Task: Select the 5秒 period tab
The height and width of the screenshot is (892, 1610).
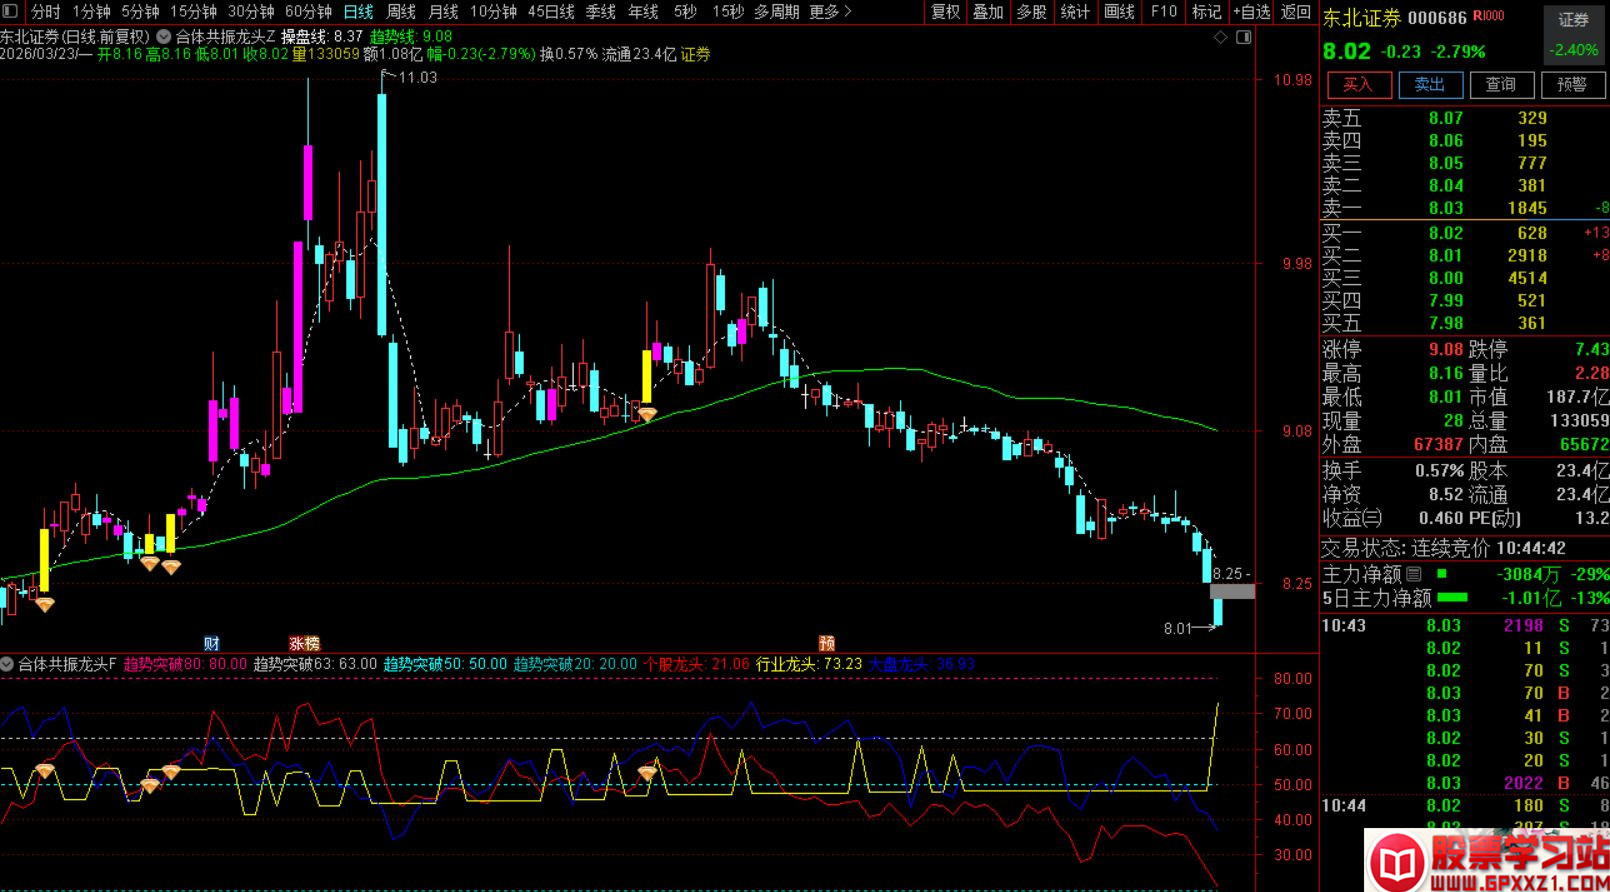Action: [x=685, y=11]
